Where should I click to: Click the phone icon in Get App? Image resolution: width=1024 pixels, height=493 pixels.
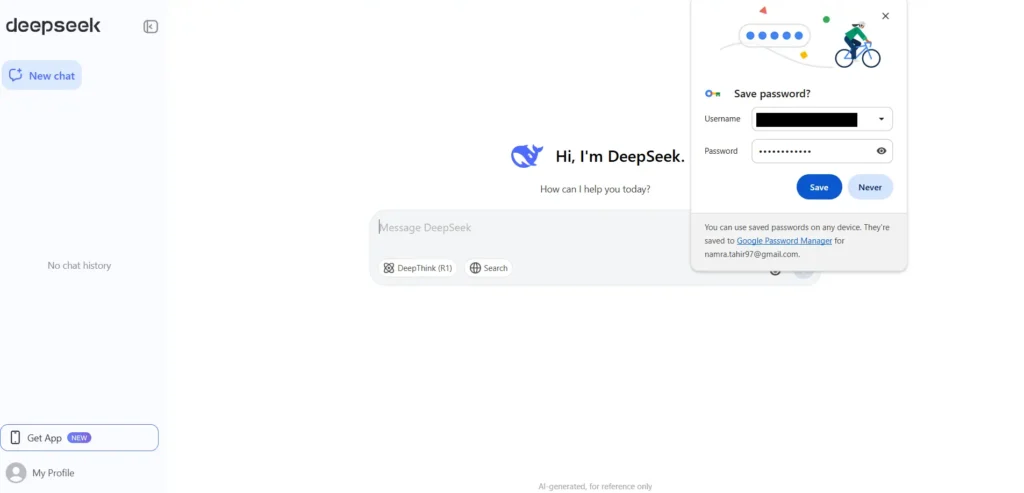tap(15, 437)
